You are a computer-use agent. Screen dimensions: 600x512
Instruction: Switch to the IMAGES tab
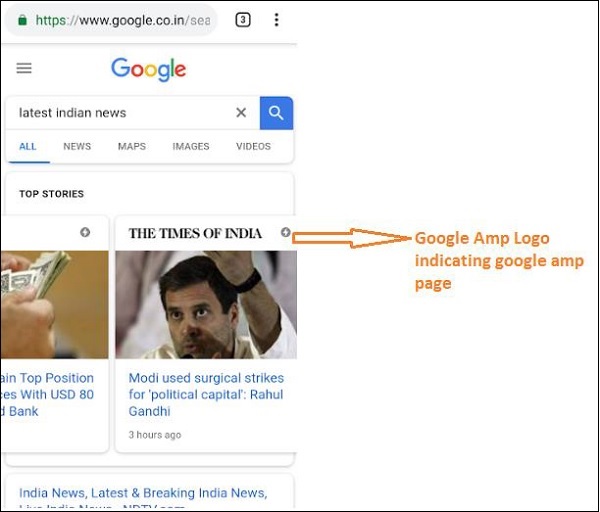coord(191,146)
